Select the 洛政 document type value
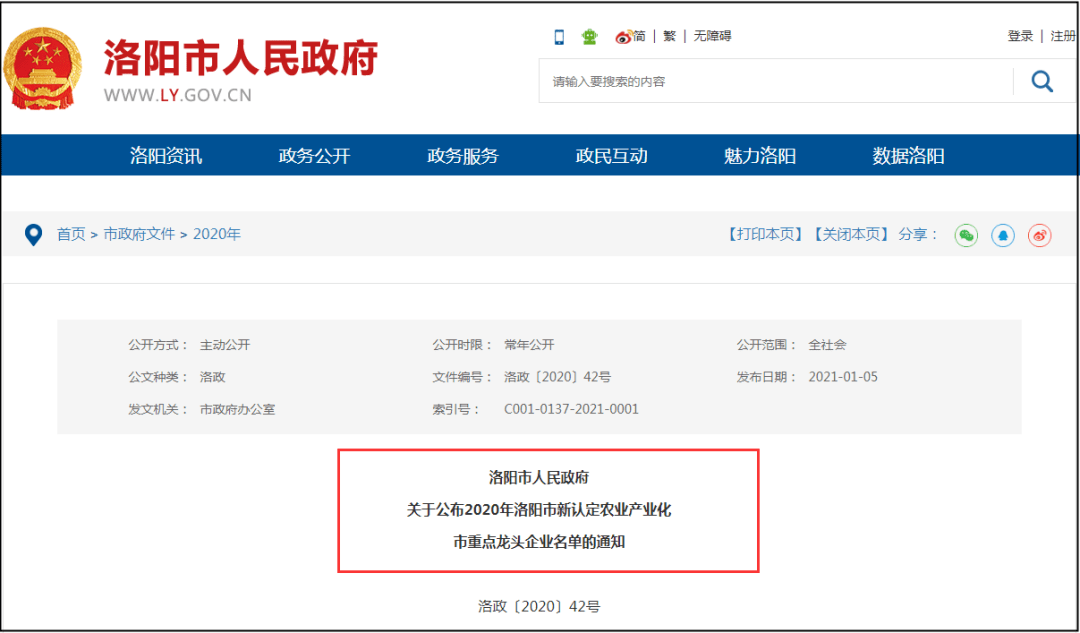The height and width of the screenshot is (633, 1080). [213, 377]
